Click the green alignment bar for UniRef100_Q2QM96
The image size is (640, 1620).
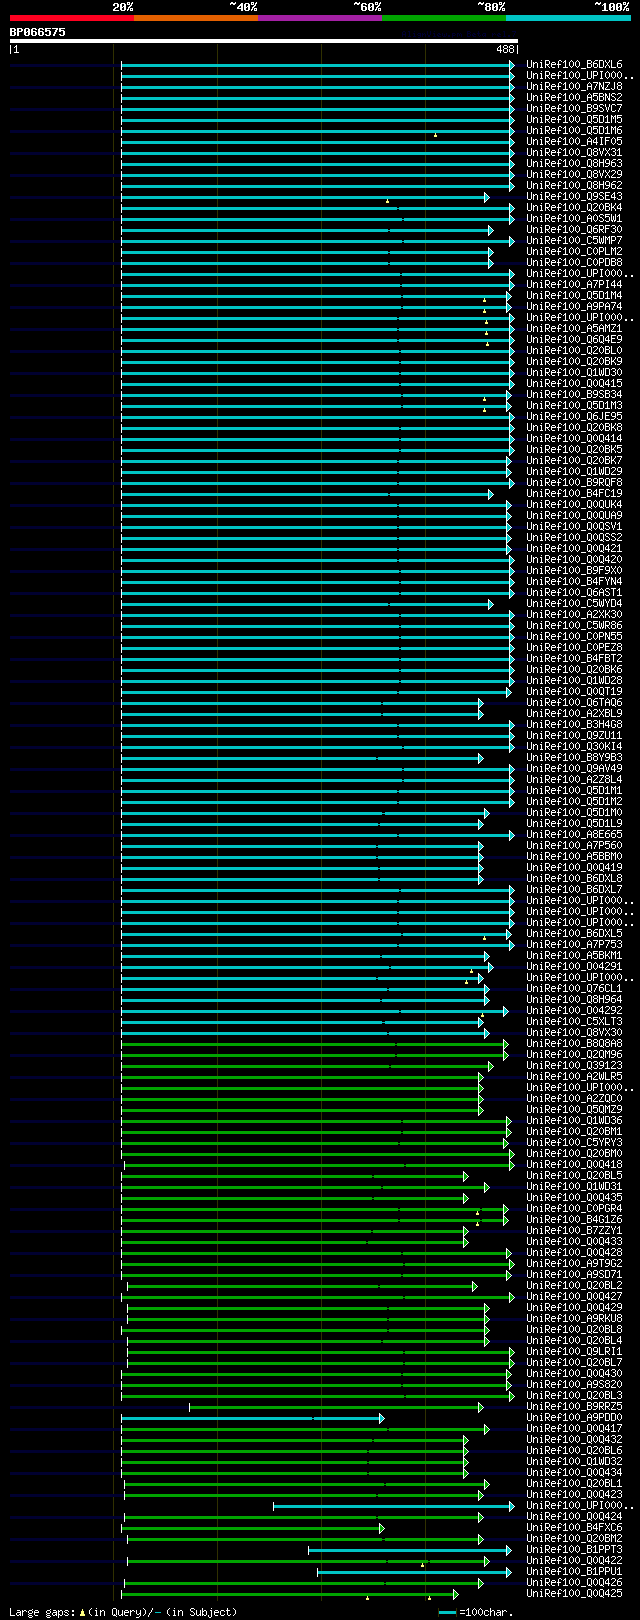click(x=313, y=1055)
